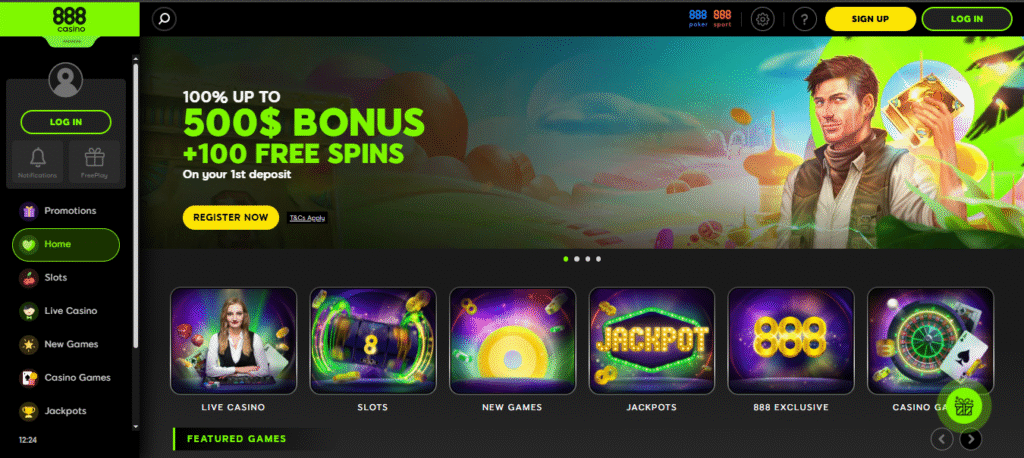This screenshot has height=458, width=1024.
Task: Click the floating green gift box icon
Action: coord(963,406)
